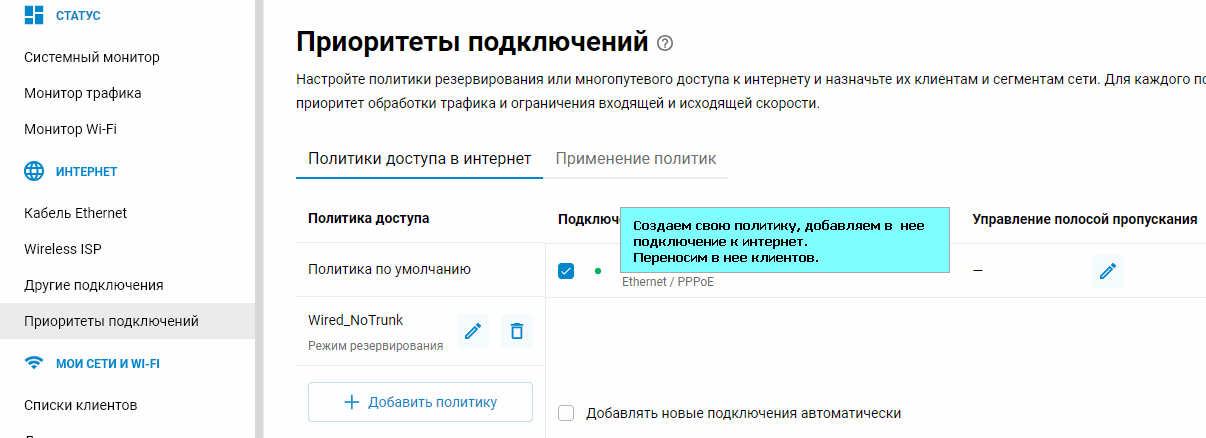Delete Wired_NoTrunk policy trash icon
1206x438 pixels.
click(517, 331)
